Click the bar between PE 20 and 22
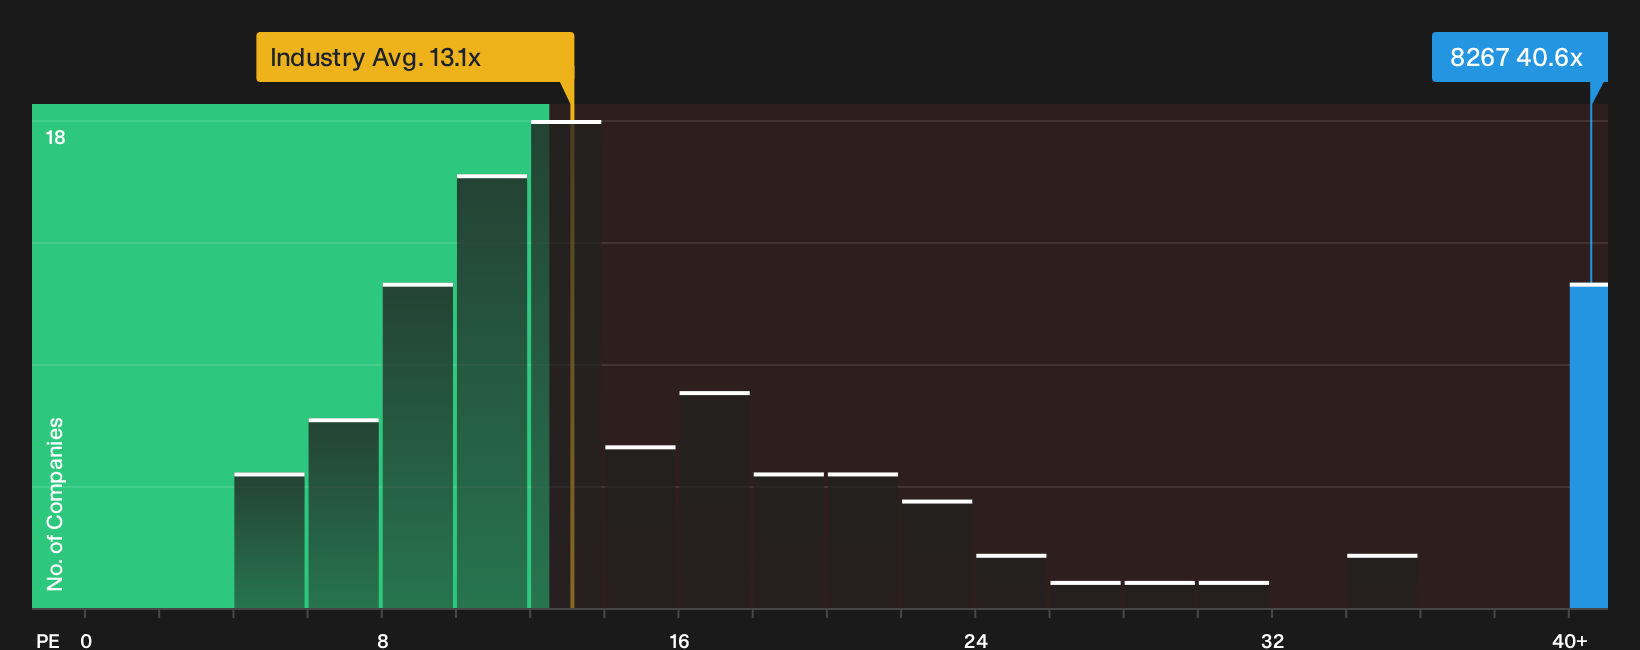 pos(863,540)
